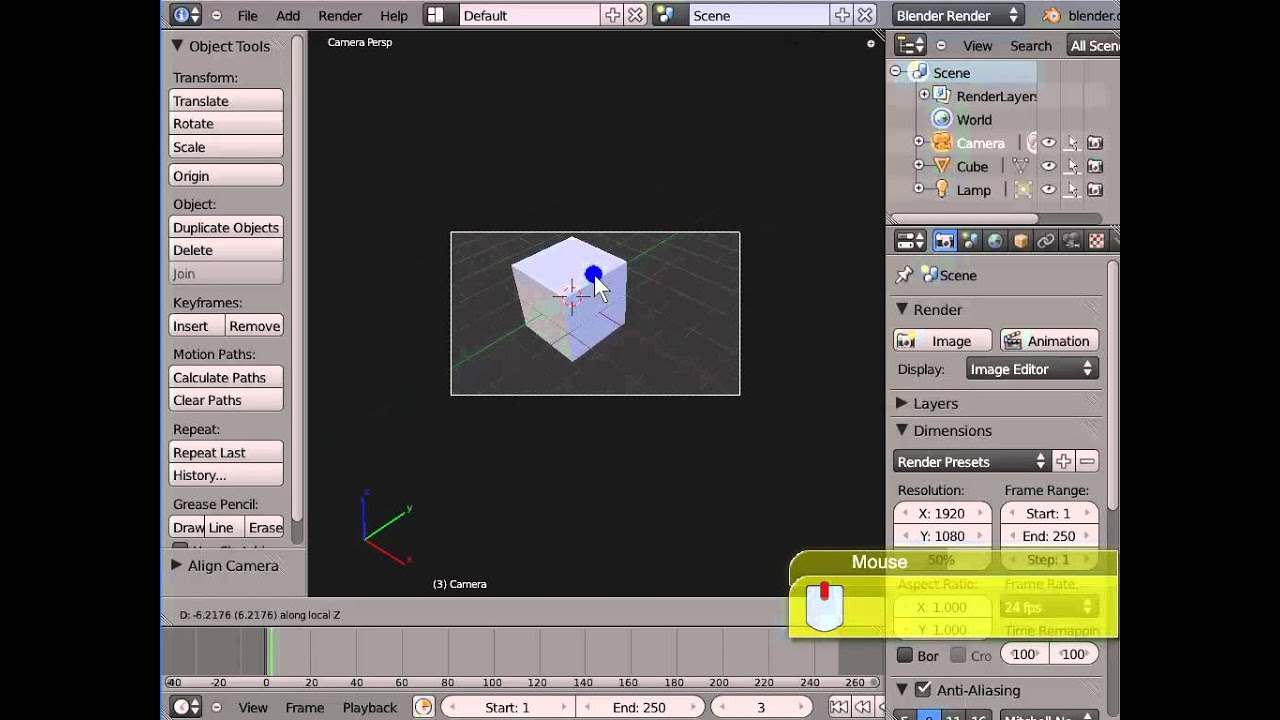The image size is (1280, 720).
Task: Collapse the Scene tree in outliner
Action: pos(896,72)
